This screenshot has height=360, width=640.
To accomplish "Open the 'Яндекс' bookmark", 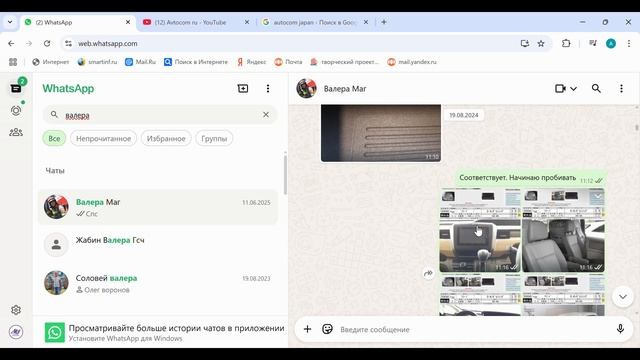I will coord(251,62).
